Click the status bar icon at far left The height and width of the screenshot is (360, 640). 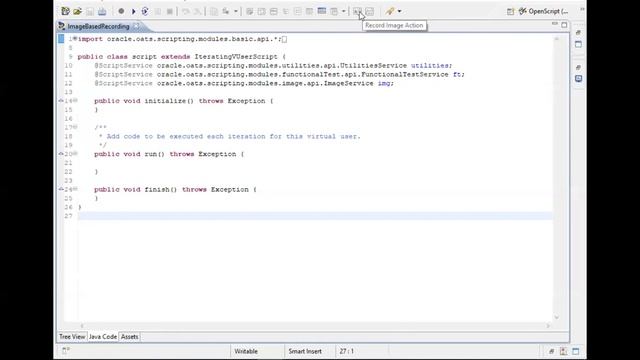coord(66,350)
